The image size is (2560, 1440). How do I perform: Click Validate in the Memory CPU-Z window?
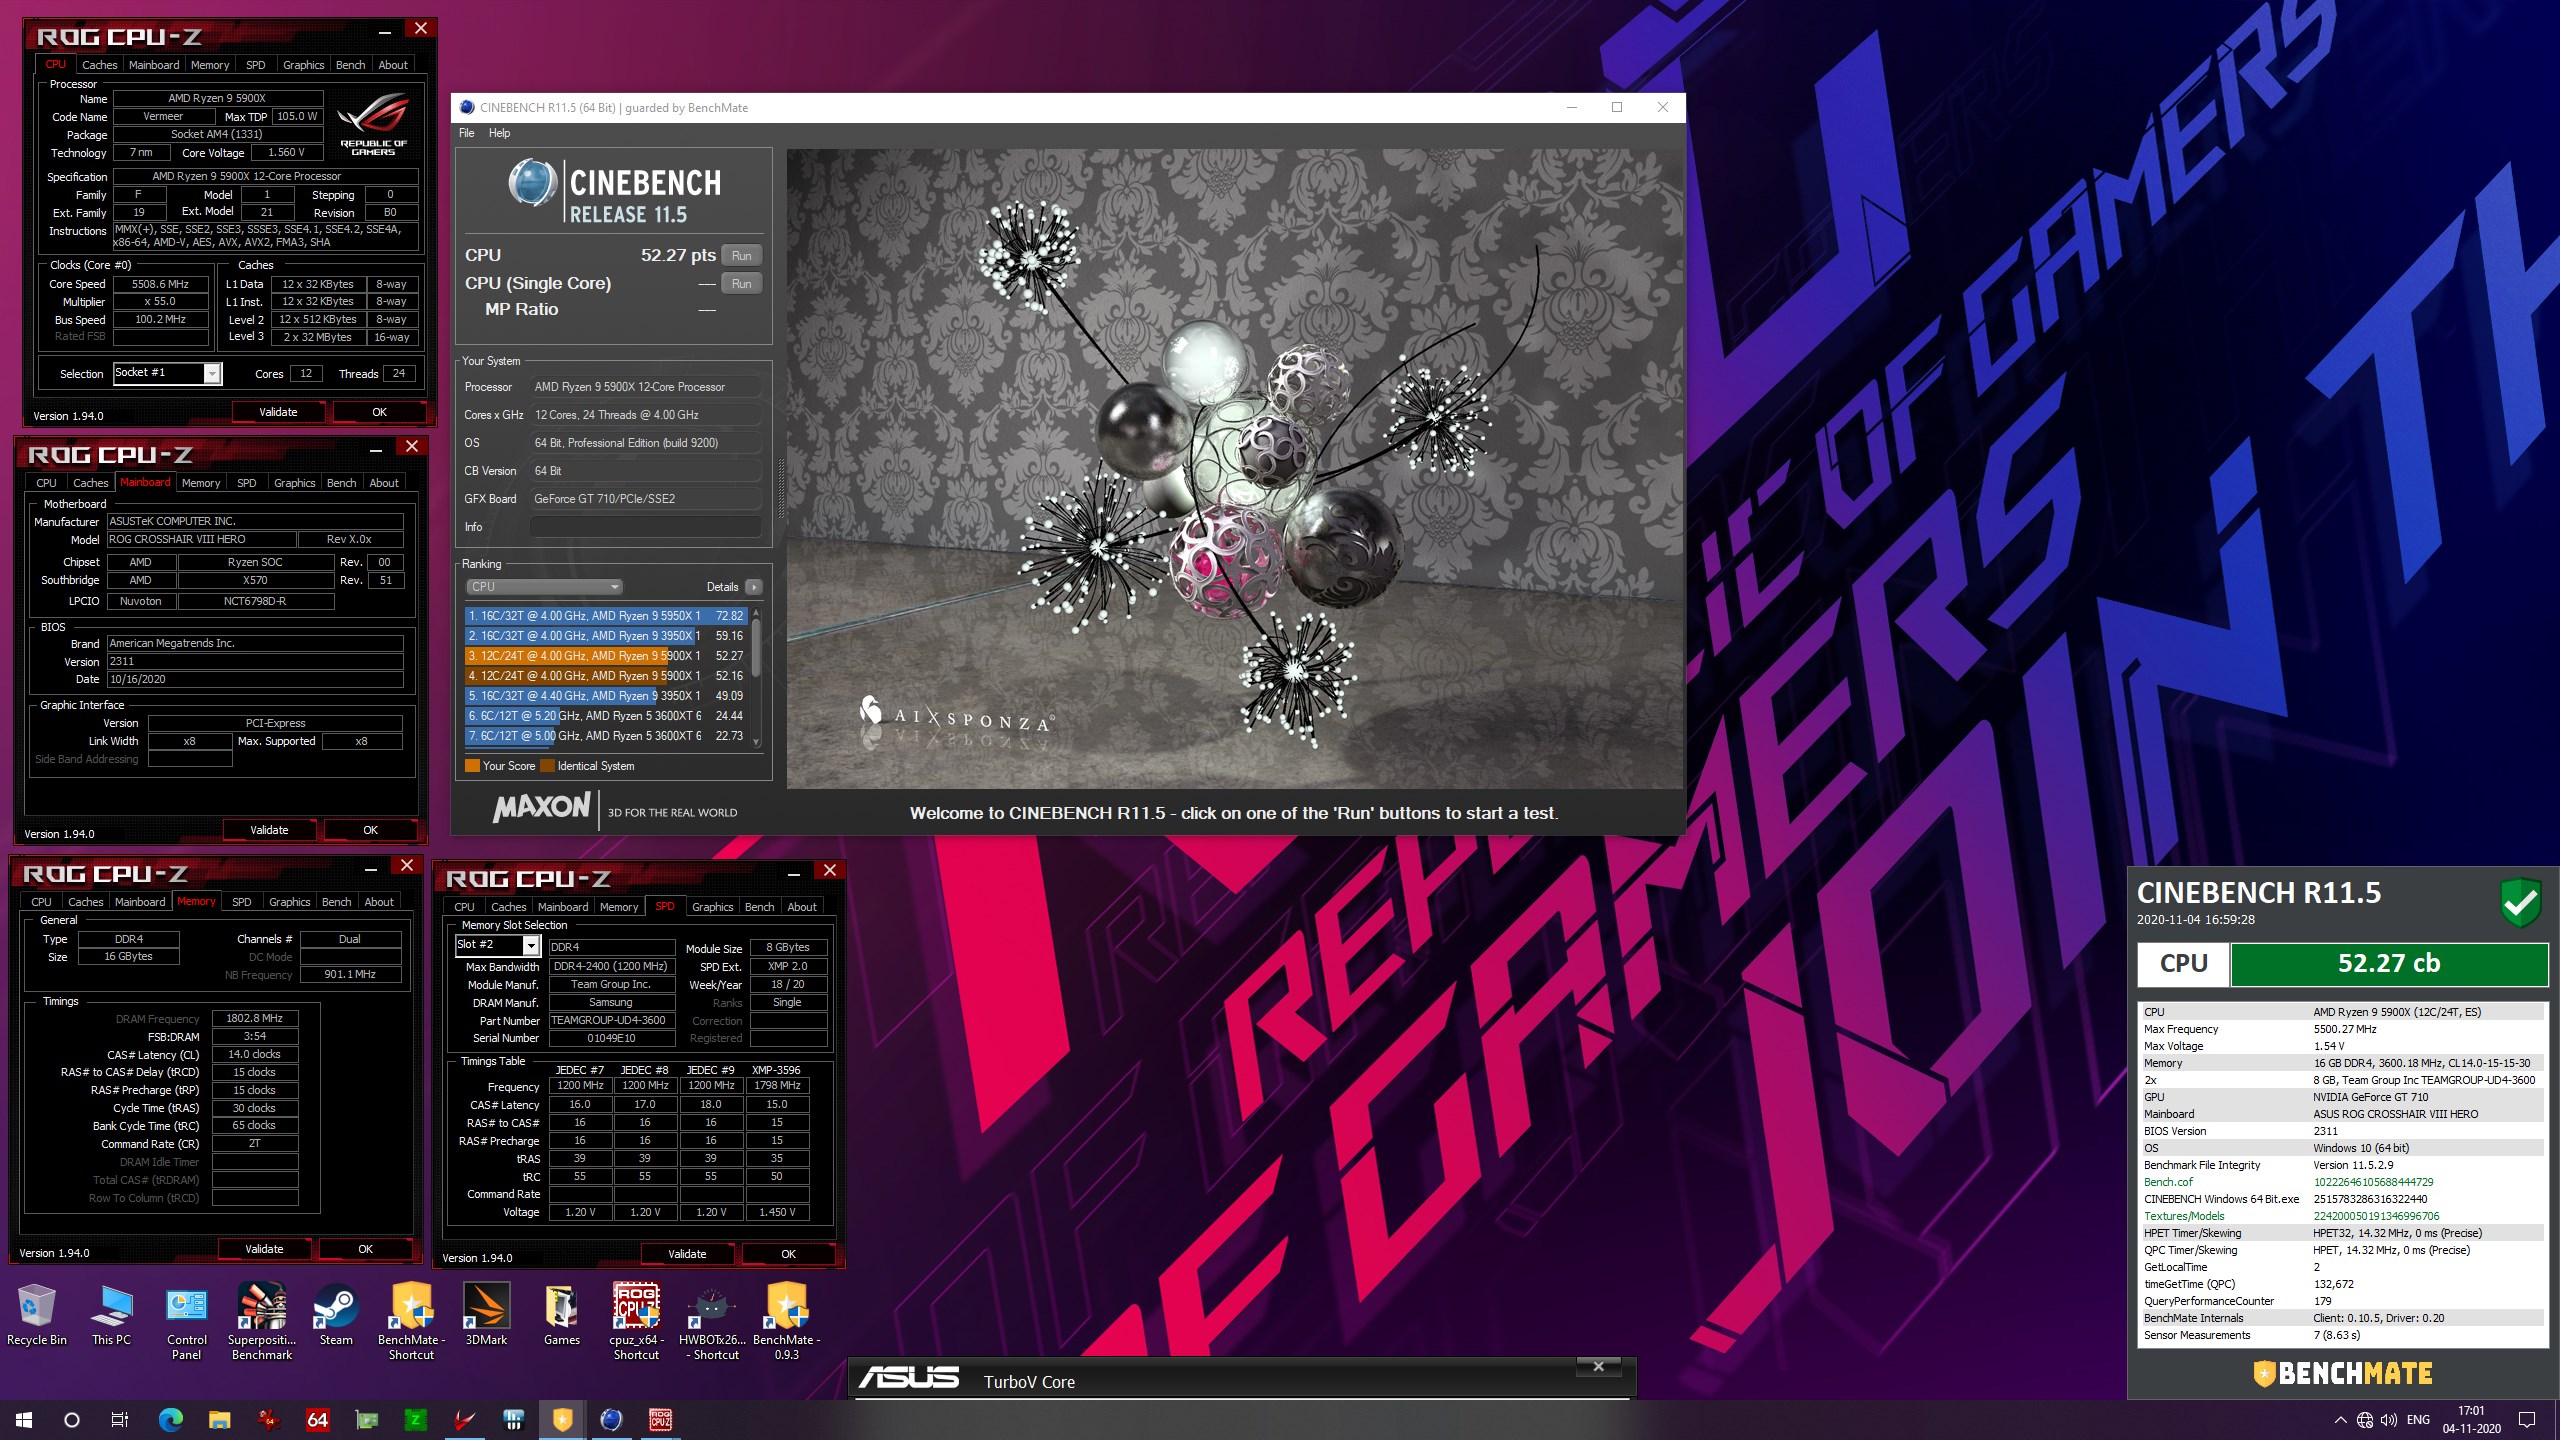(264, 1249)
